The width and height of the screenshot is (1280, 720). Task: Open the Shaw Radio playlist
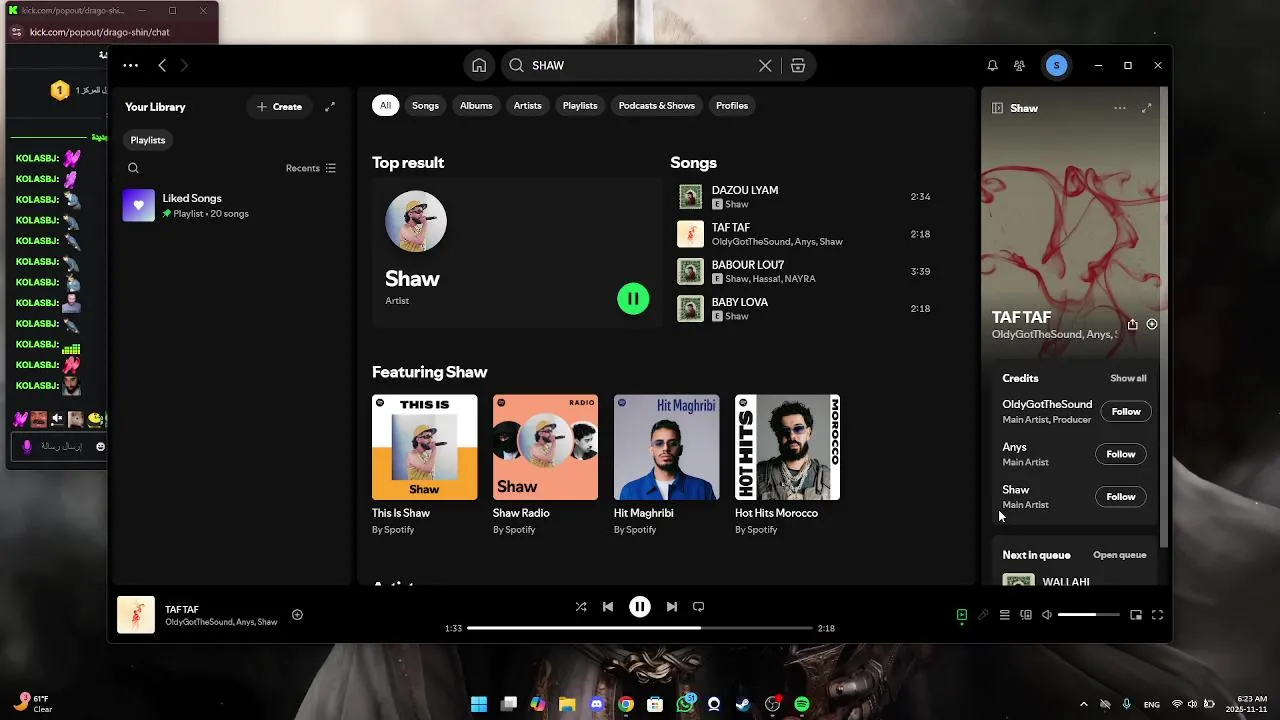545,465
